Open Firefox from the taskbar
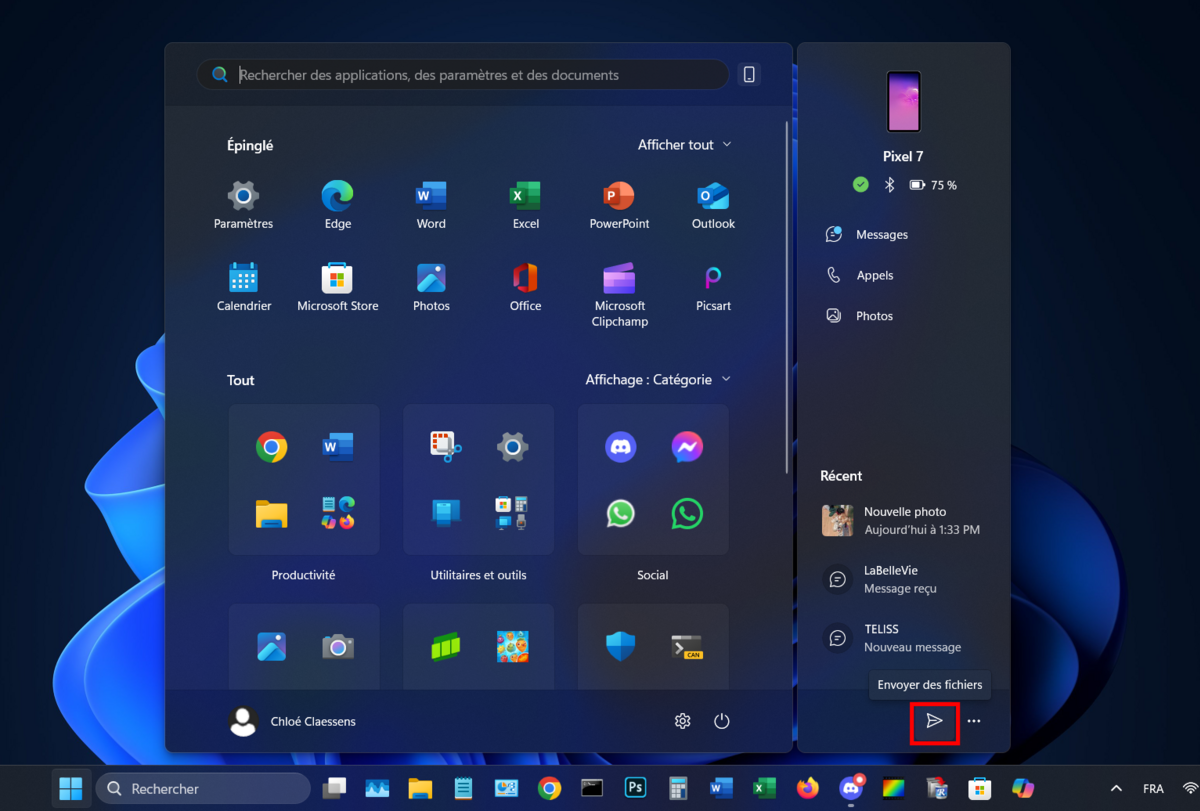 807,789
